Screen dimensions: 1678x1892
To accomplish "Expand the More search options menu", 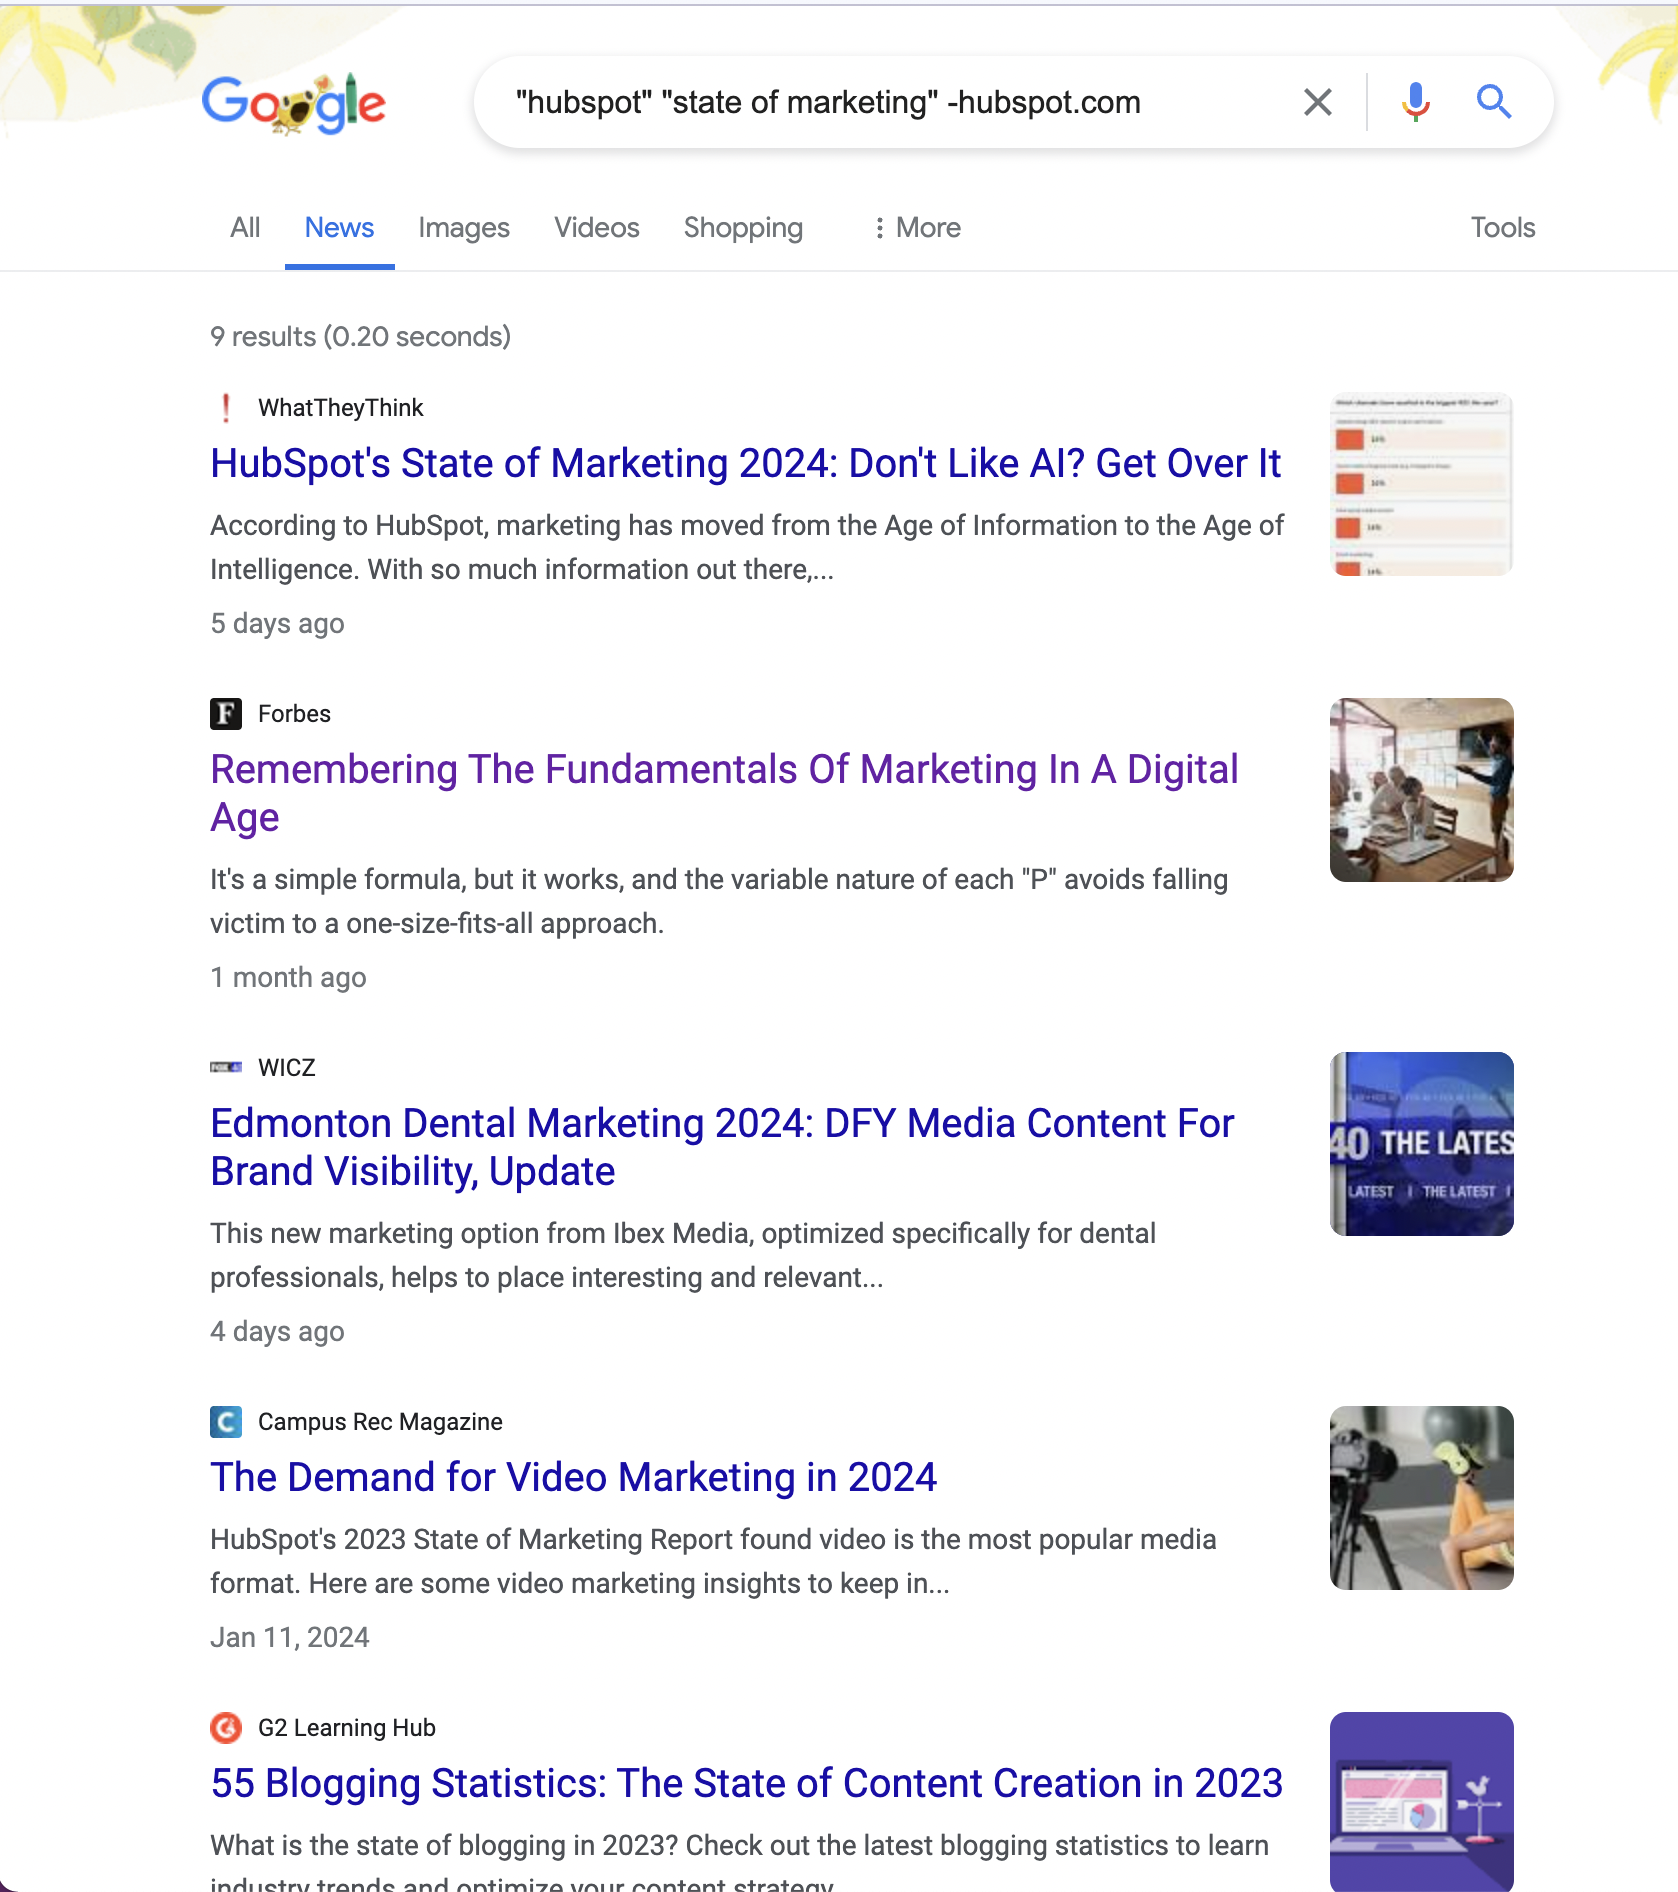I will pos(916,228).
